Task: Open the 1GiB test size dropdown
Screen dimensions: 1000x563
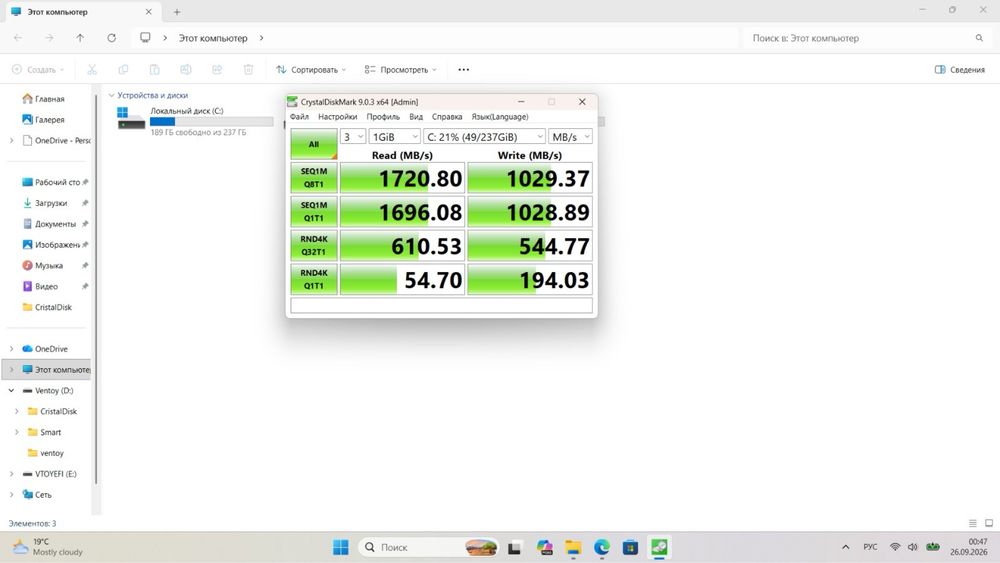Action: pos(394,136)
